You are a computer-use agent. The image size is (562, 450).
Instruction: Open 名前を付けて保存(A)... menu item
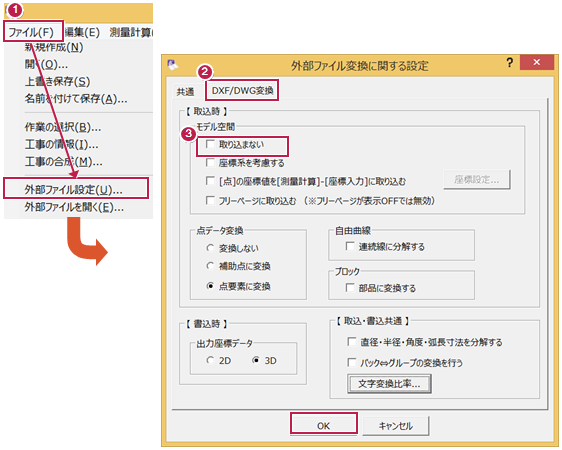click(76, 98)
